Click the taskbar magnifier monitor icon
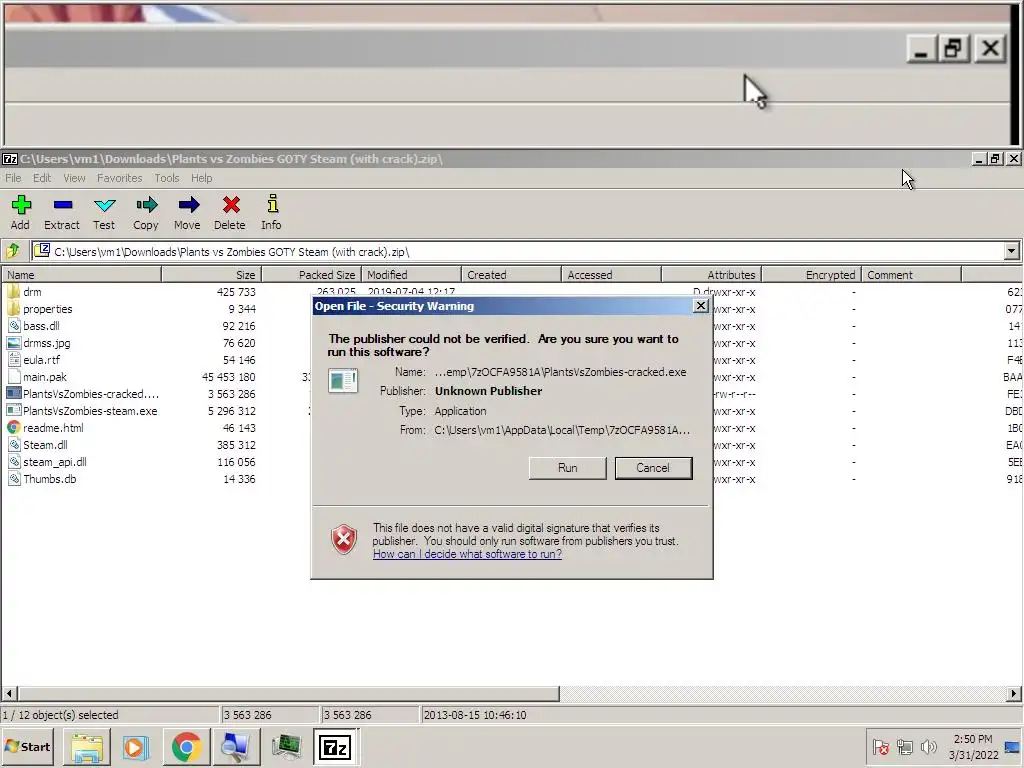 coord(236,747)
